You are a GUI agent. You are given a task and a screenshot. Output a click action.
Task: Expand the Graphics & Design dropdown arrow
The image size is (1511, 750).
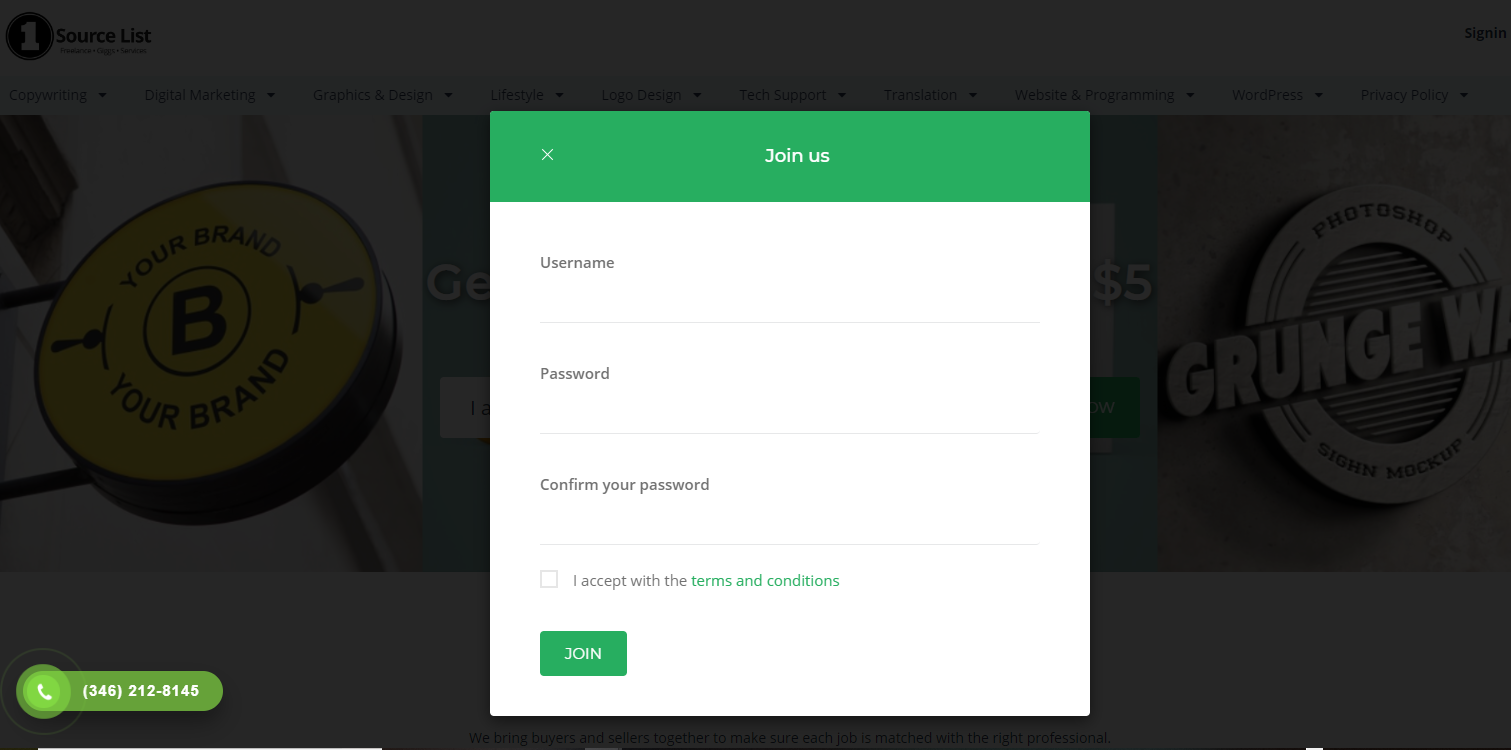[x=448, y=96]
